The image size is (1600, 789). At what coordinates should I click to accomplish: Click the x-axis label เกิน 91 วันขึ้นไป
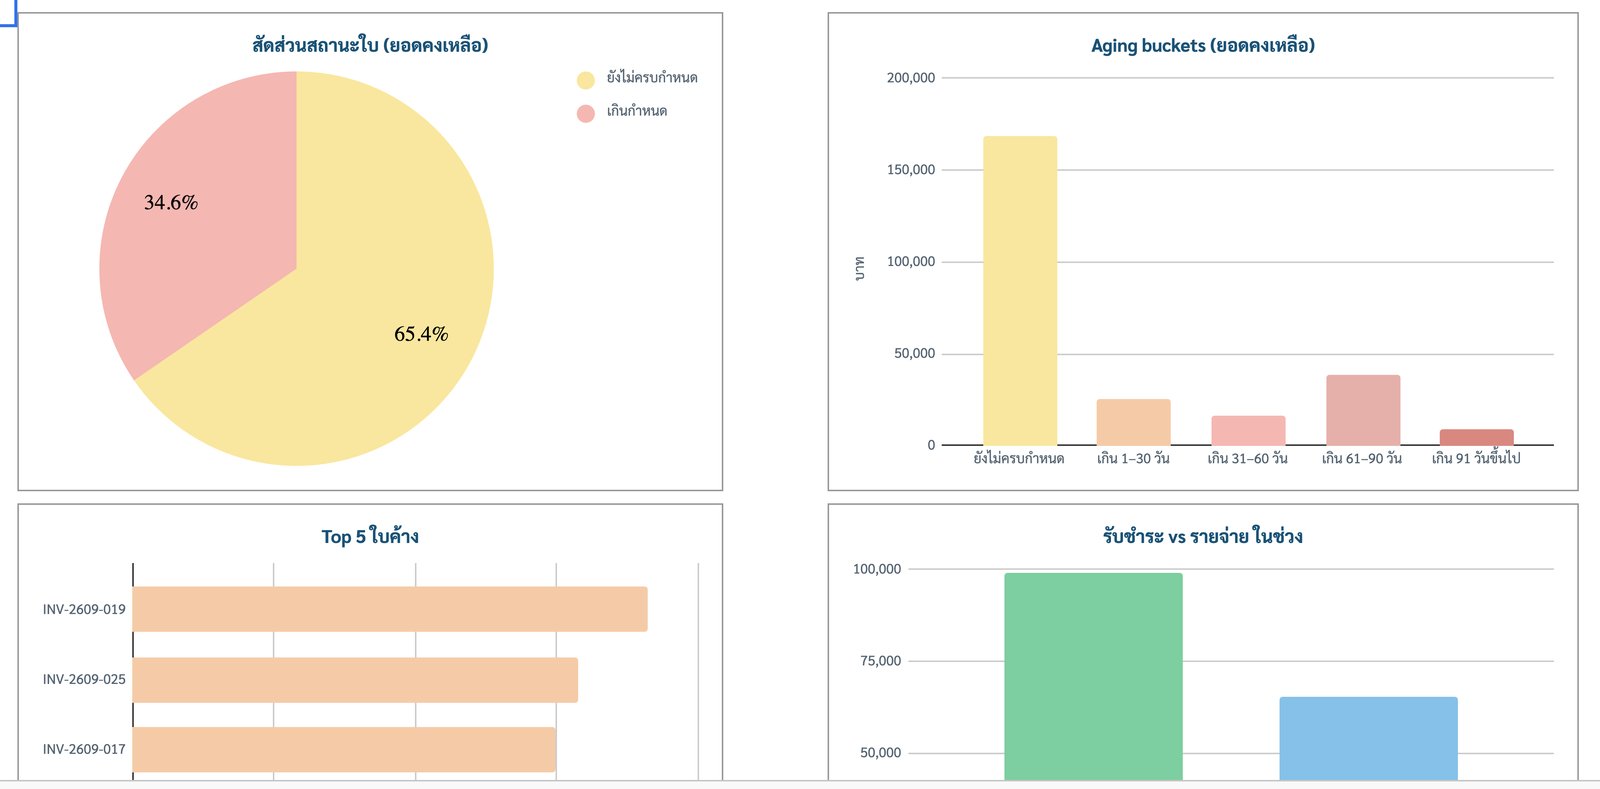click(x=1476, y=458)
